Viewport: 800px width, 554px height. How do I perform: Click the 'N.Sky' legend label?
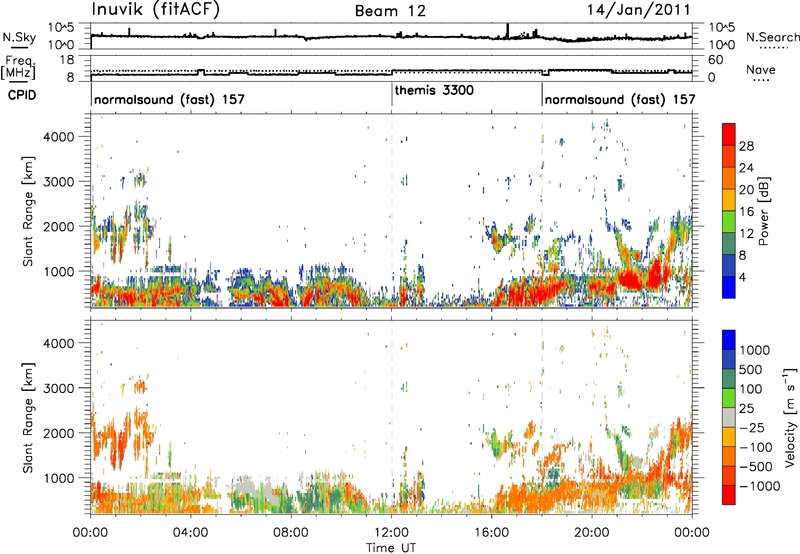click(x=19, y=37)
